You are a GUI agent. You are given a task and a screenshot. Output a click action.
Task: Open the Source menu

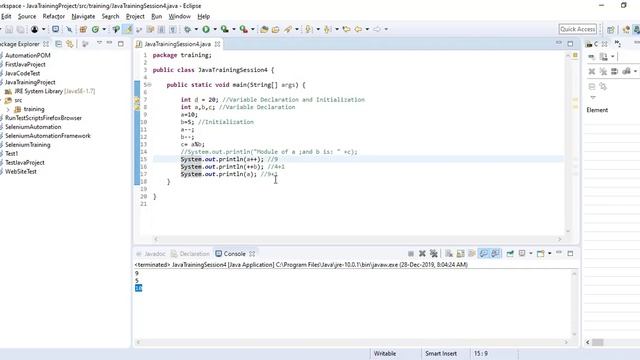point(27,16)
